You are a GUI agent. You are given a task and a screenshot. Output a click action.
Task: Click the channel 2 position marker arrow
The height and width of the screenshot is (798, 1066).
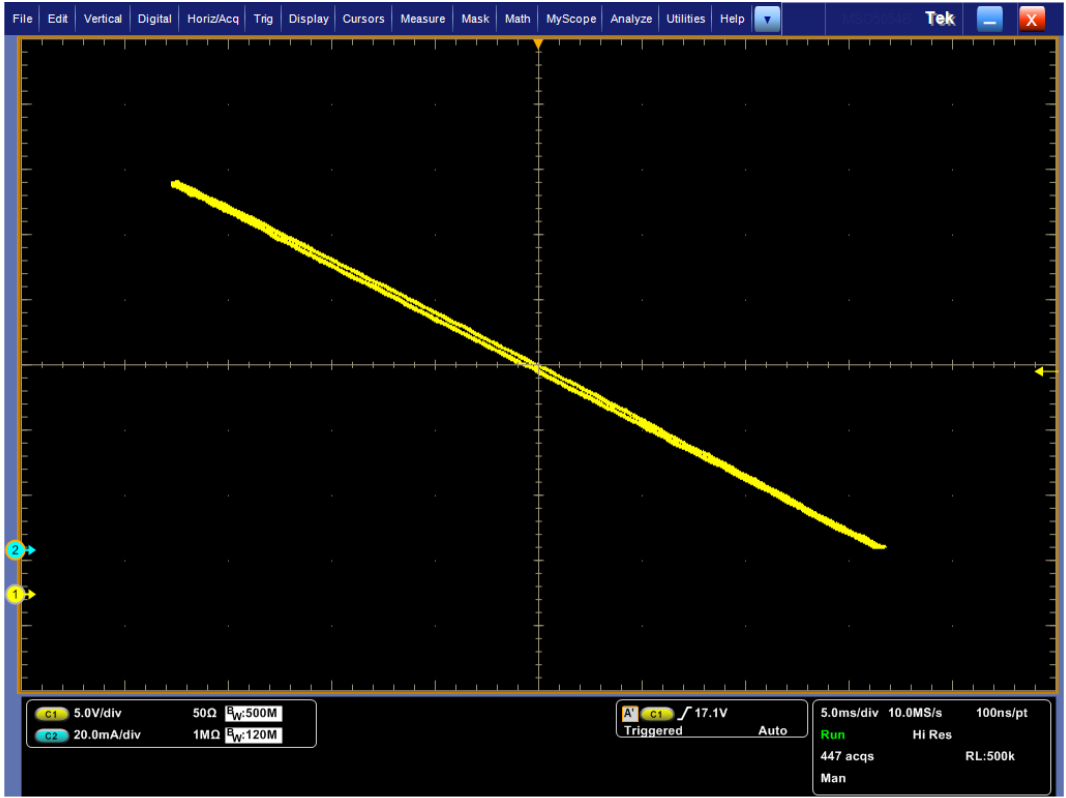17,549
